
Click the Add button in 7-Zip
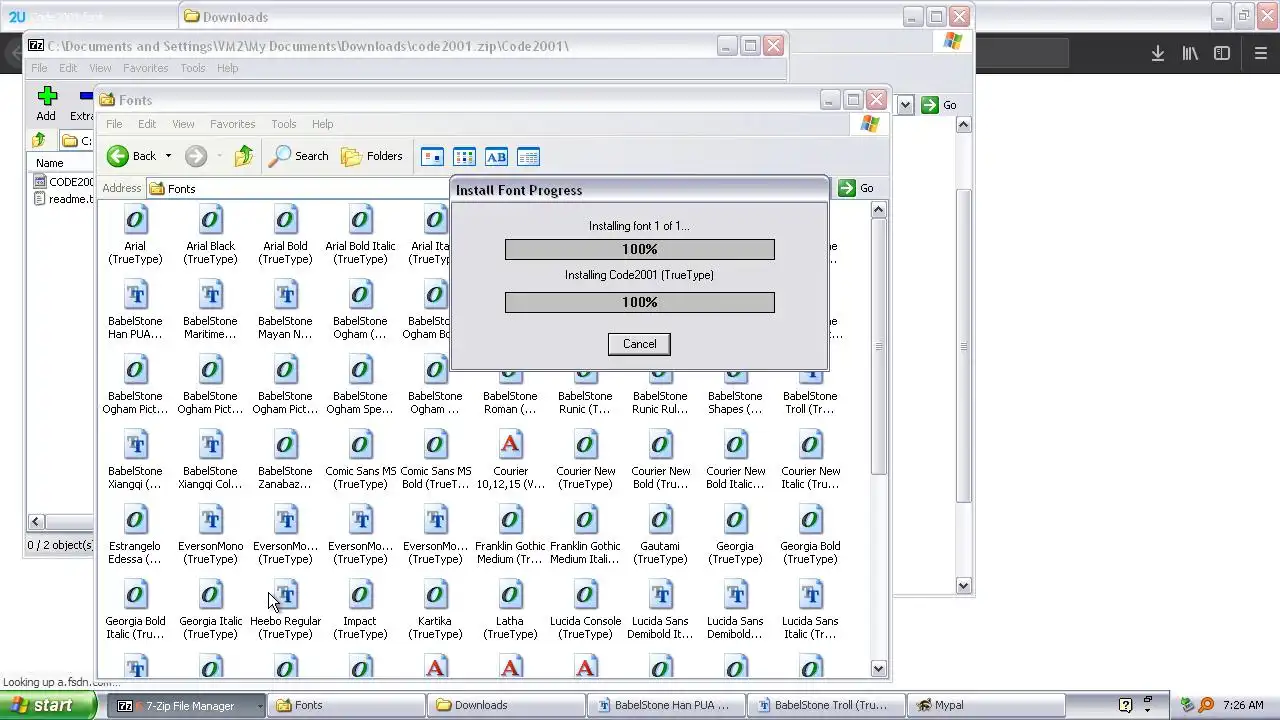[x=46, y=104]
